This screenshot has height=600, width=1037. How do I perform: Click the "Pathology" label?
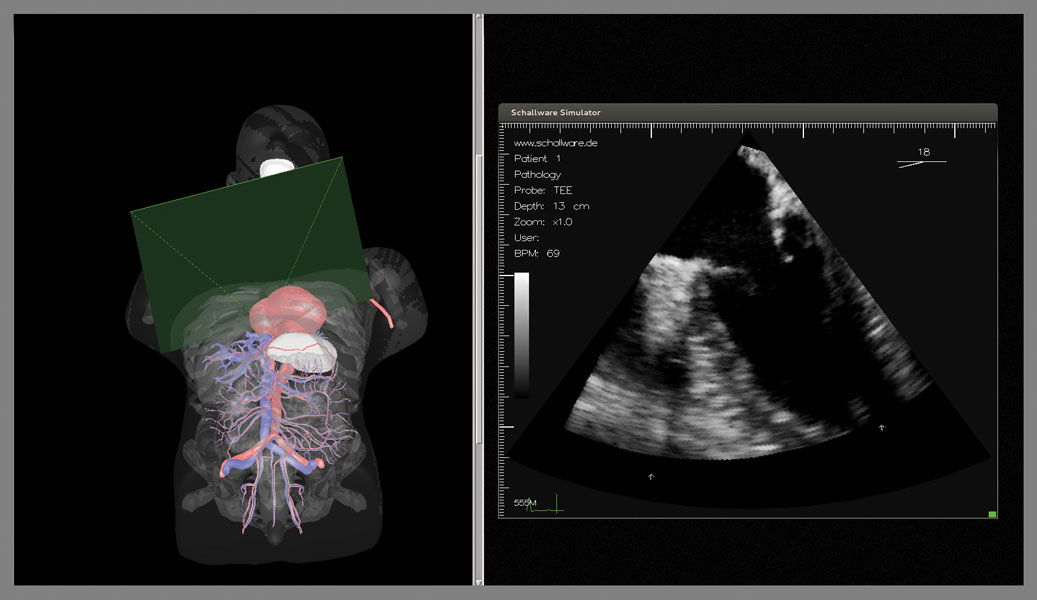click(x=537, y=175)
